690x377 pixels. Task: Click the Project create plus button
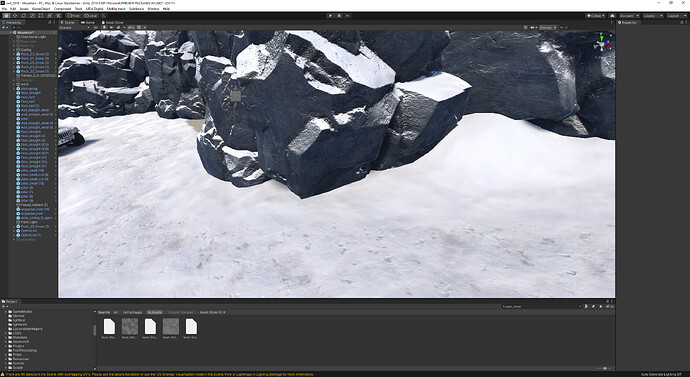click(4, 307)
